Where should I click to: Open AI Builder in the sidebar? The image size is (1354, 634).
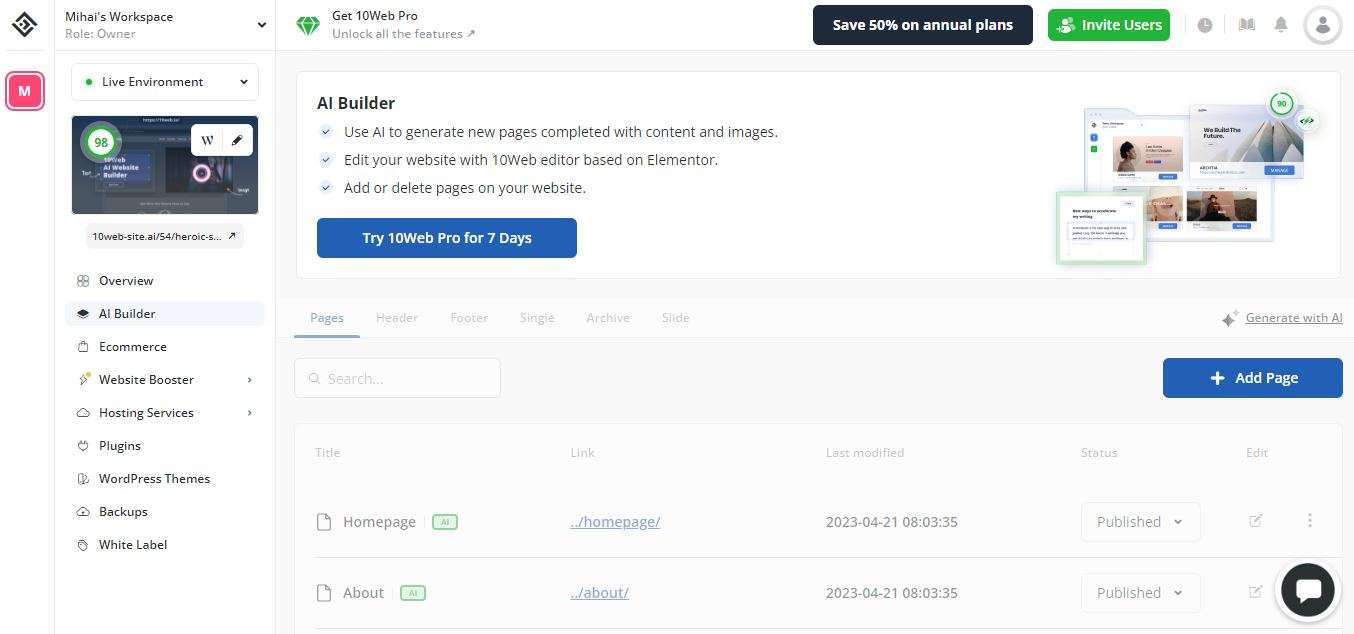tap(165, 314)
